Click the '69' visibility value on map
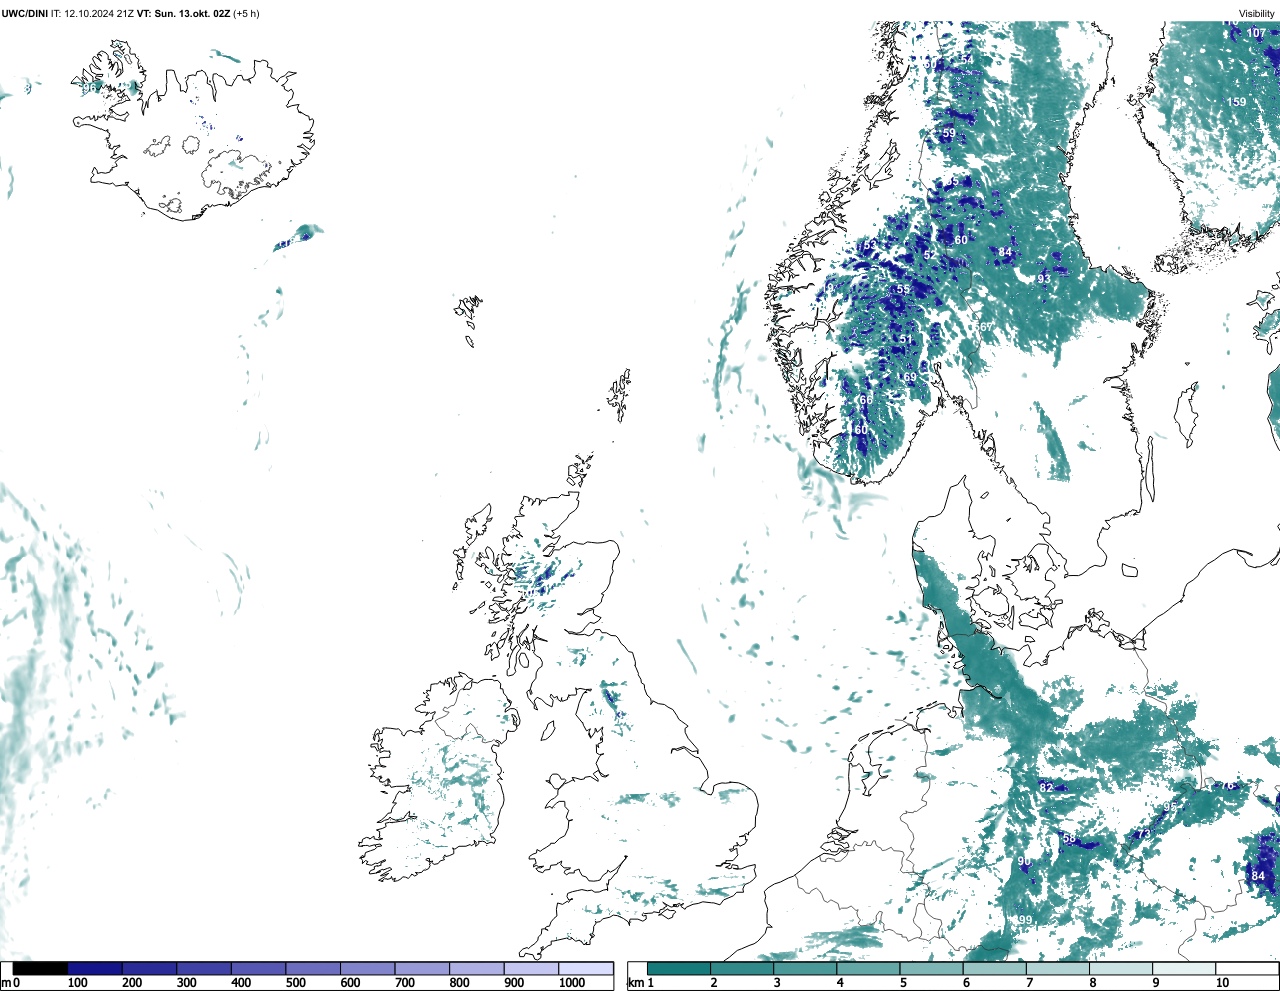The image size is (1280, 991). pos(910,377)
